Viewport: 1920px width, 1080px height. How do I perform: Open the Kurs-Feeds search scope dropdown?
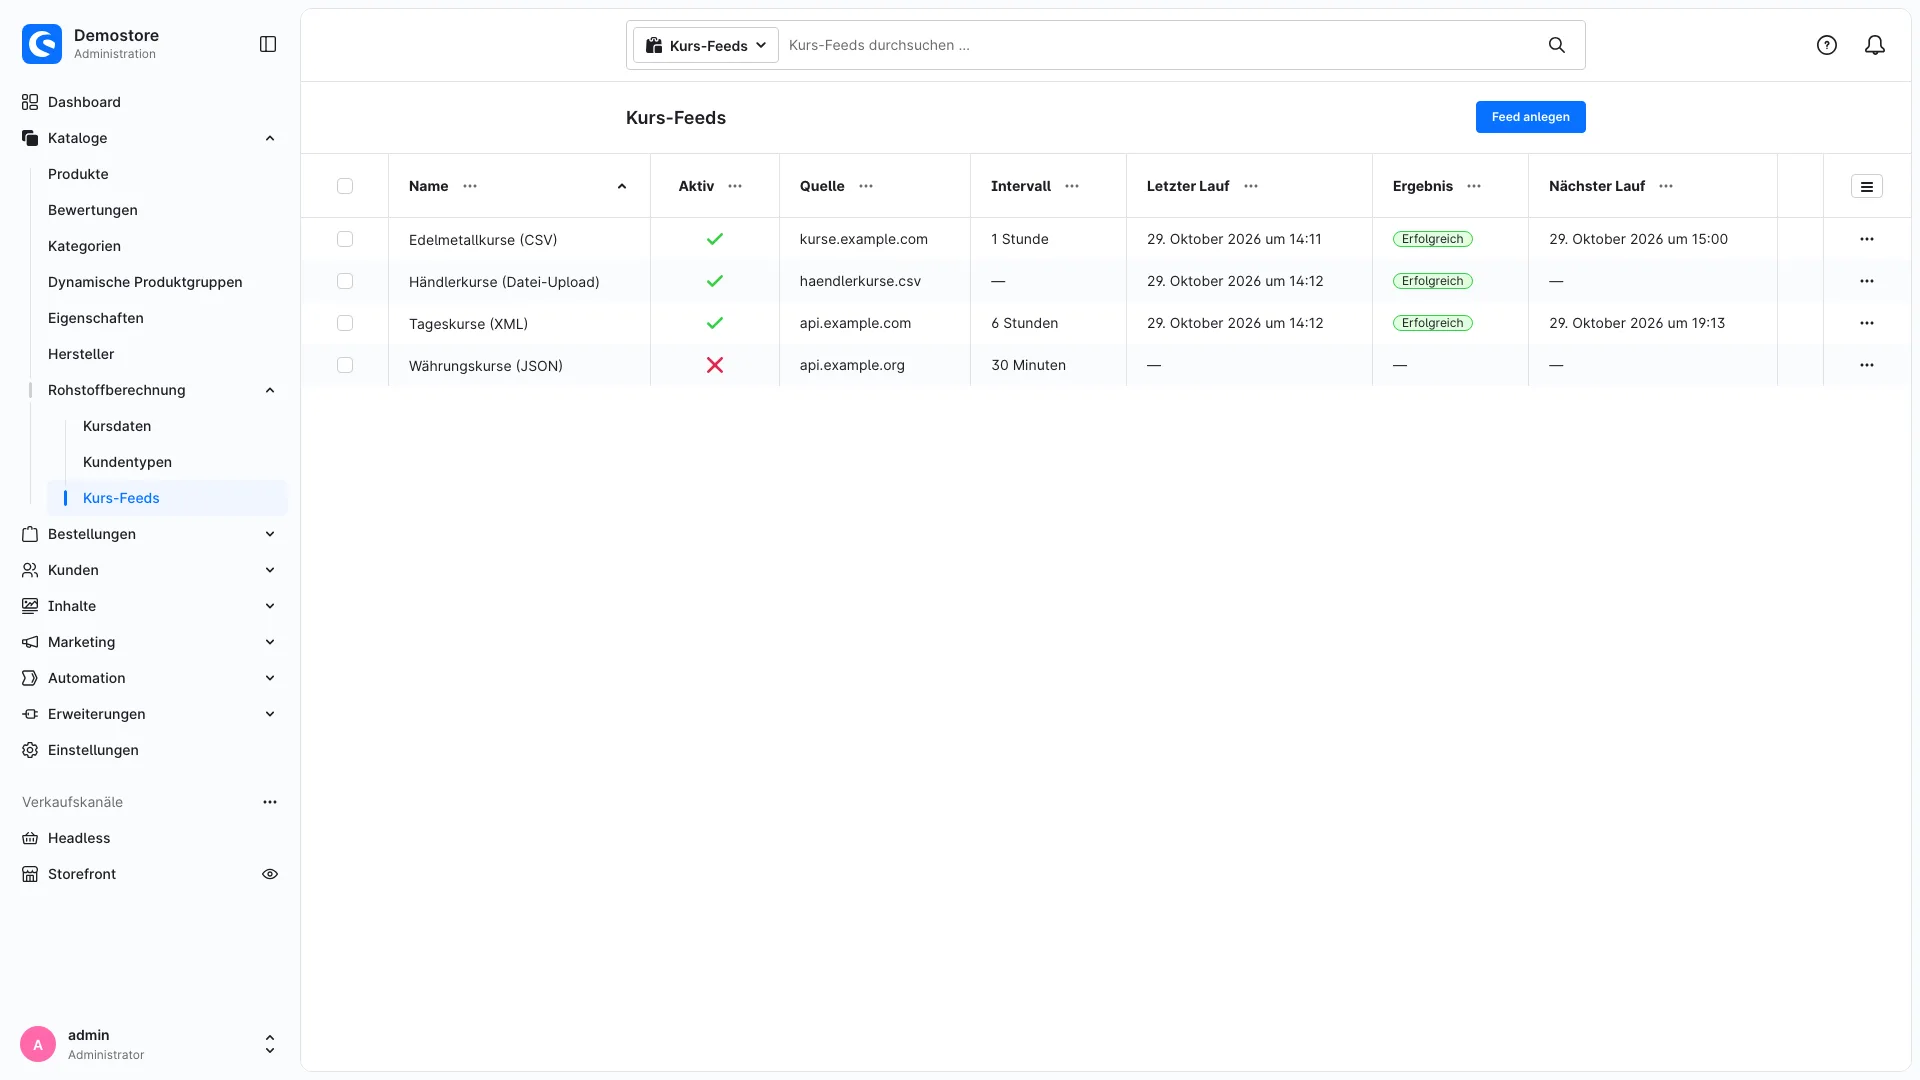click(x=706, y=45)
